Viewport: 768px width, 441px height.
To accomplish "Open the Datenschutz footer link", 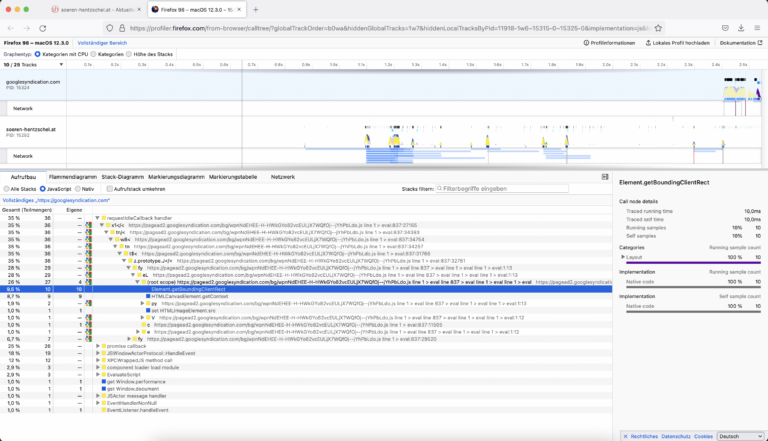I will click(676, 436).
